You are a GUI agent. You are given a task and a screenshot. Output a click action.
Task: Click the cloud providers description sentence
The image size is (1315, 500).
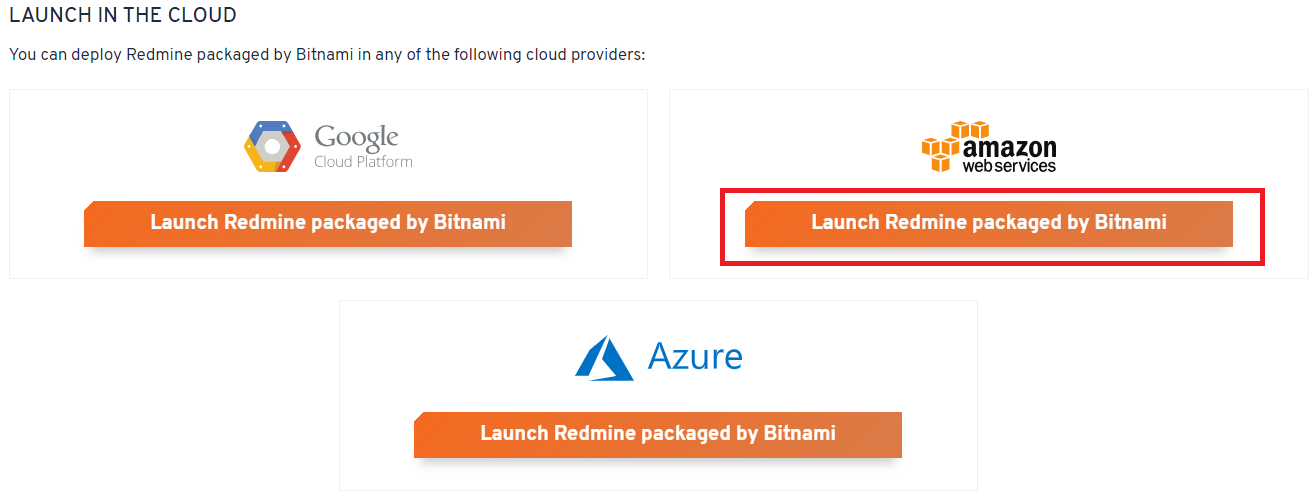coord(327,54)
